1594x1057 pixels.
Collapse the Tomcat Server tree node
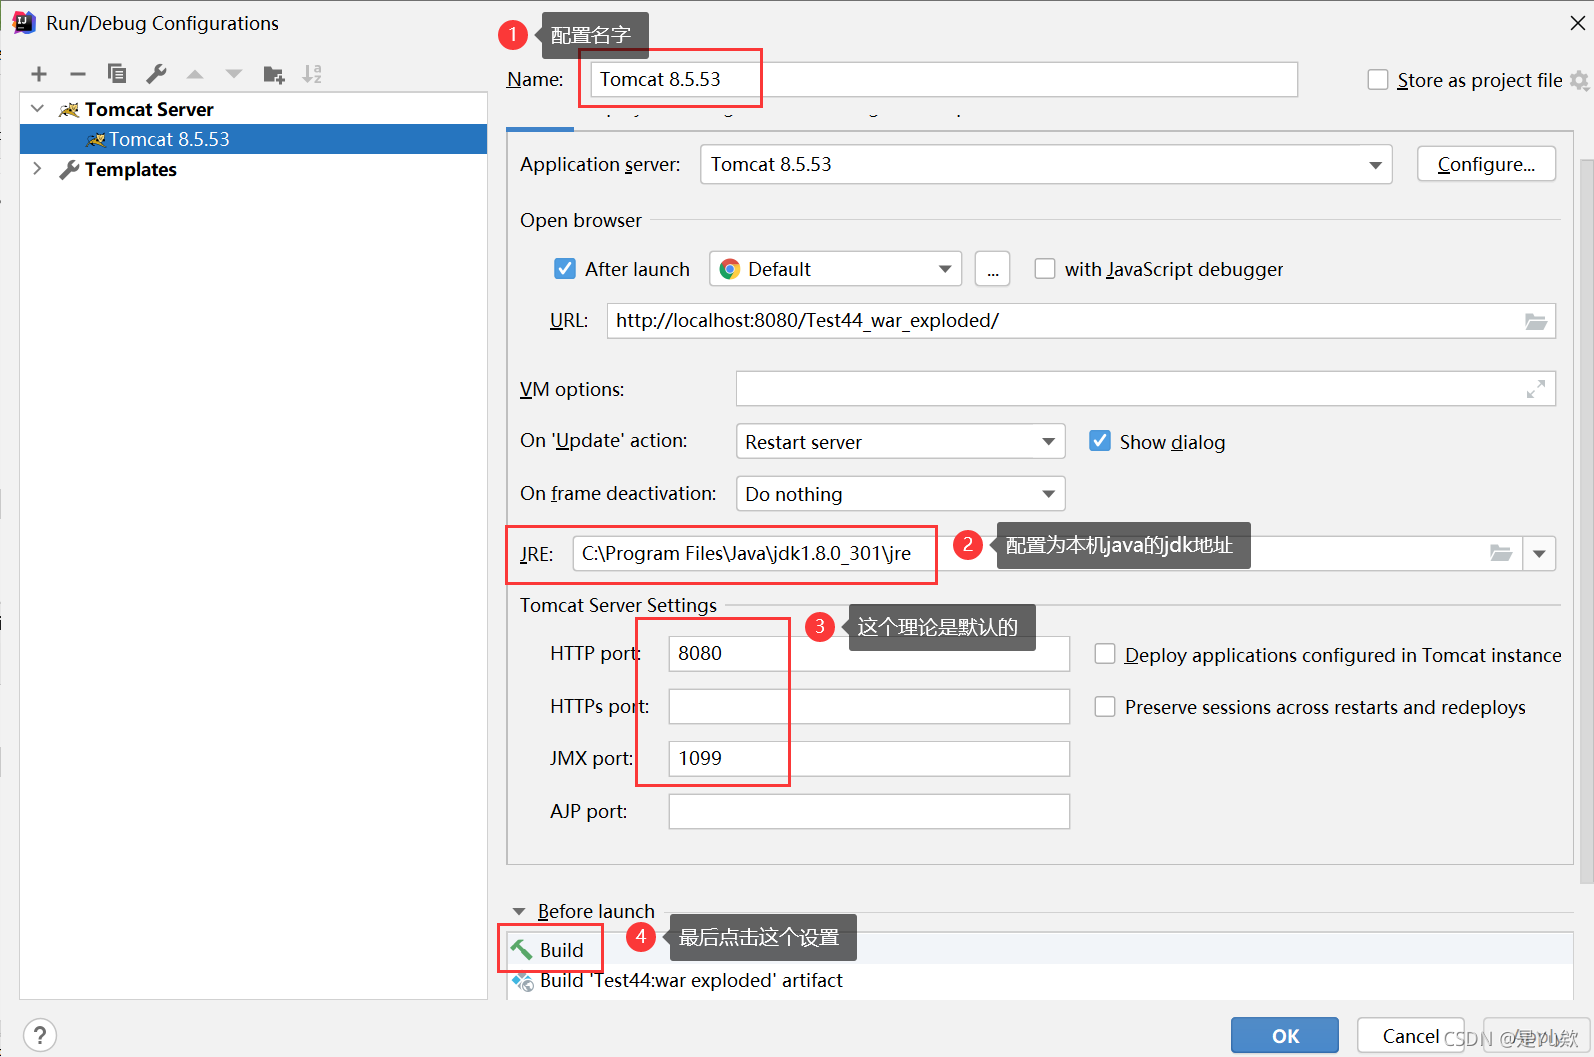tap(38, 109)
